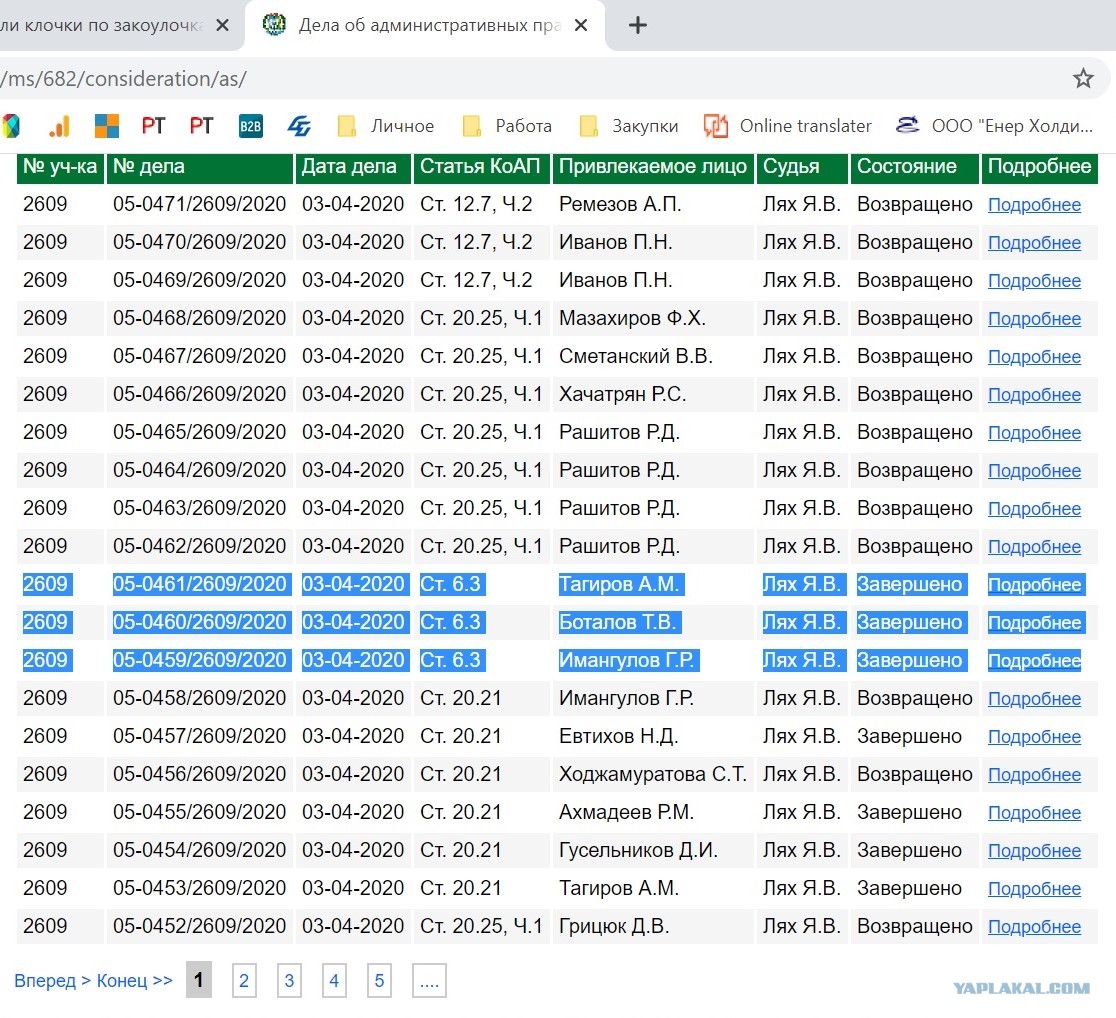Click date 03-04-2020 in row 05-0452
The height and width of the screenshot is (1018, 1116).
click(353, 926)
